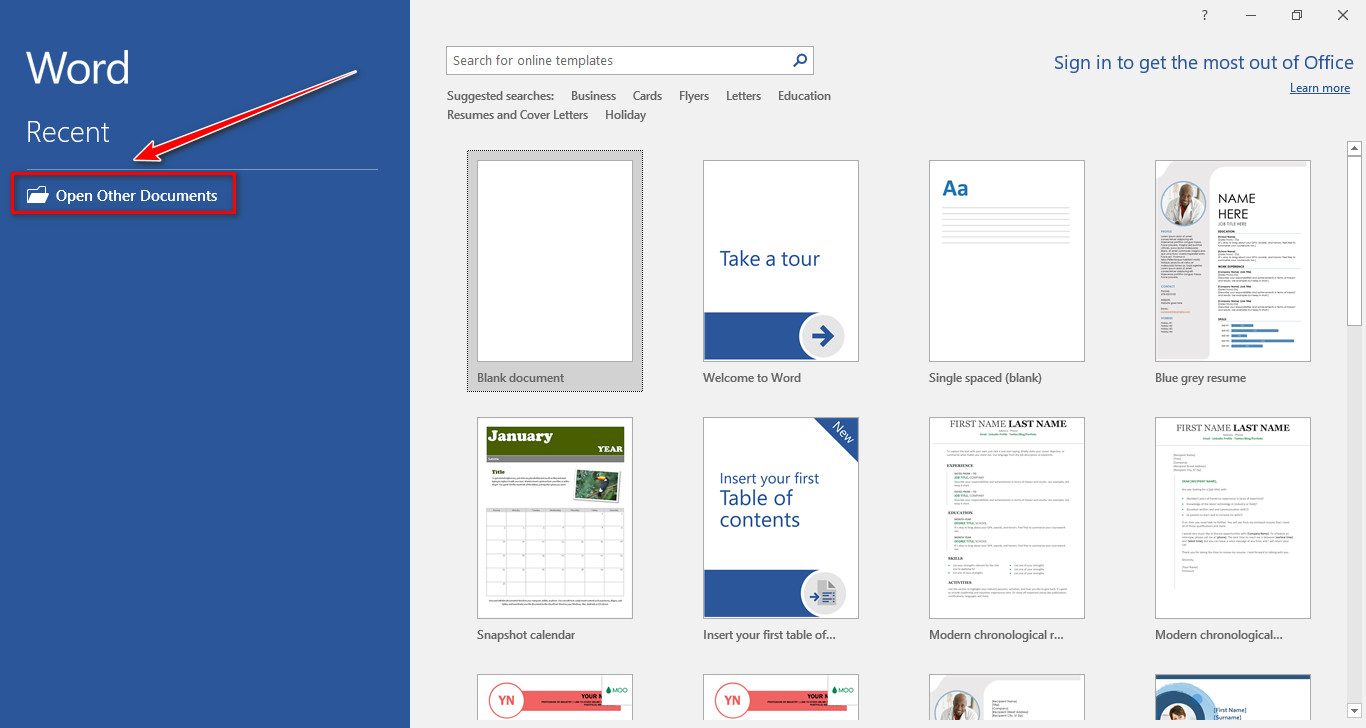Screen dimensions: 1366x728
Task: Click the folder icon beside Open Other Documents
Action: (37, 195)
